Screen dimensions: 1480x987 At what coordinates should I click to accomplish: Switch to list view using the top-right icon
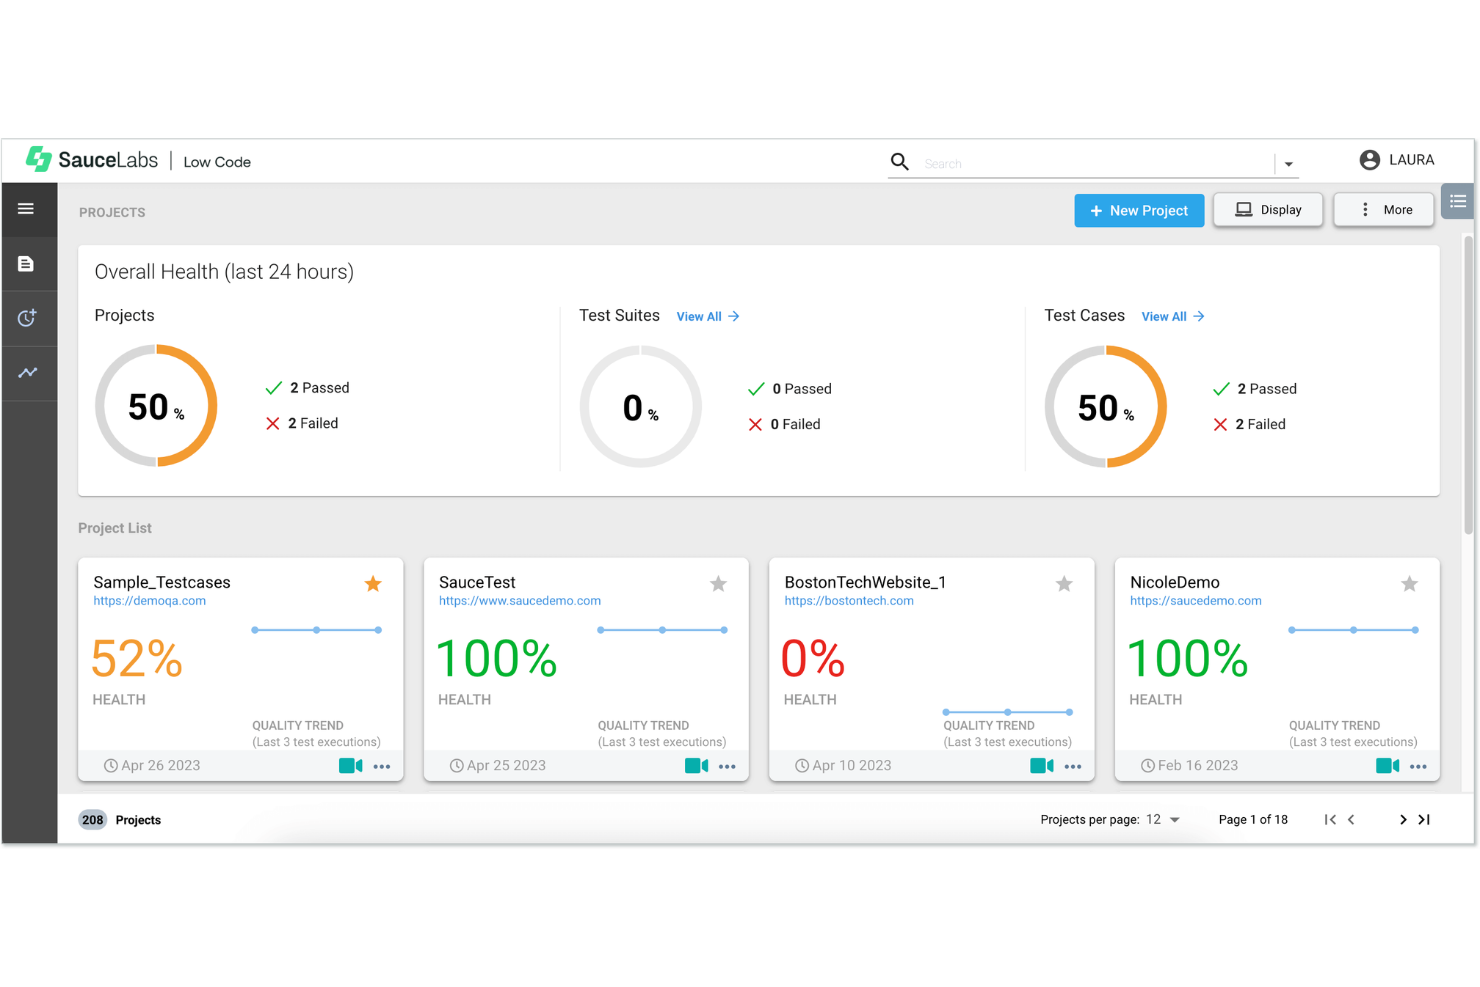tap(1457, 201)
